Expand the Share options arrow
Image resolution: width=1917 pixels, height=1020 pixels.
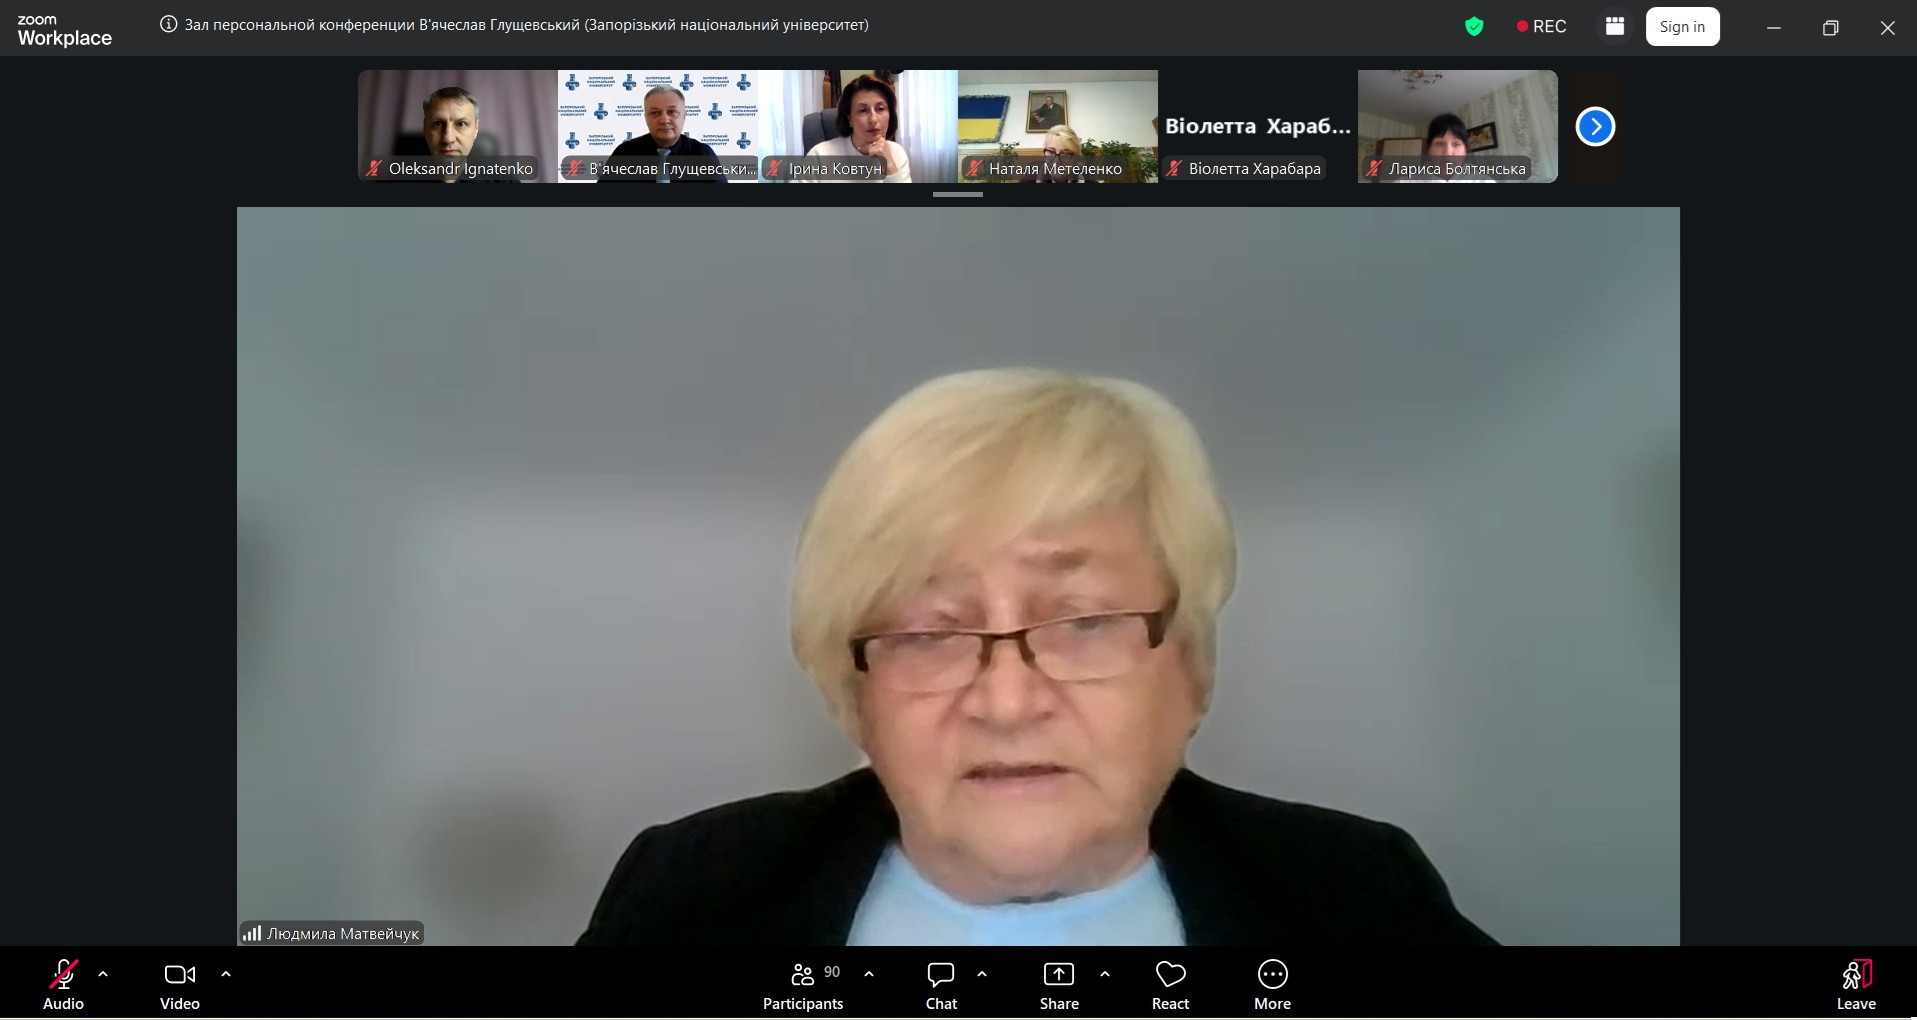pyautogui.click(x=1105, y=973)
